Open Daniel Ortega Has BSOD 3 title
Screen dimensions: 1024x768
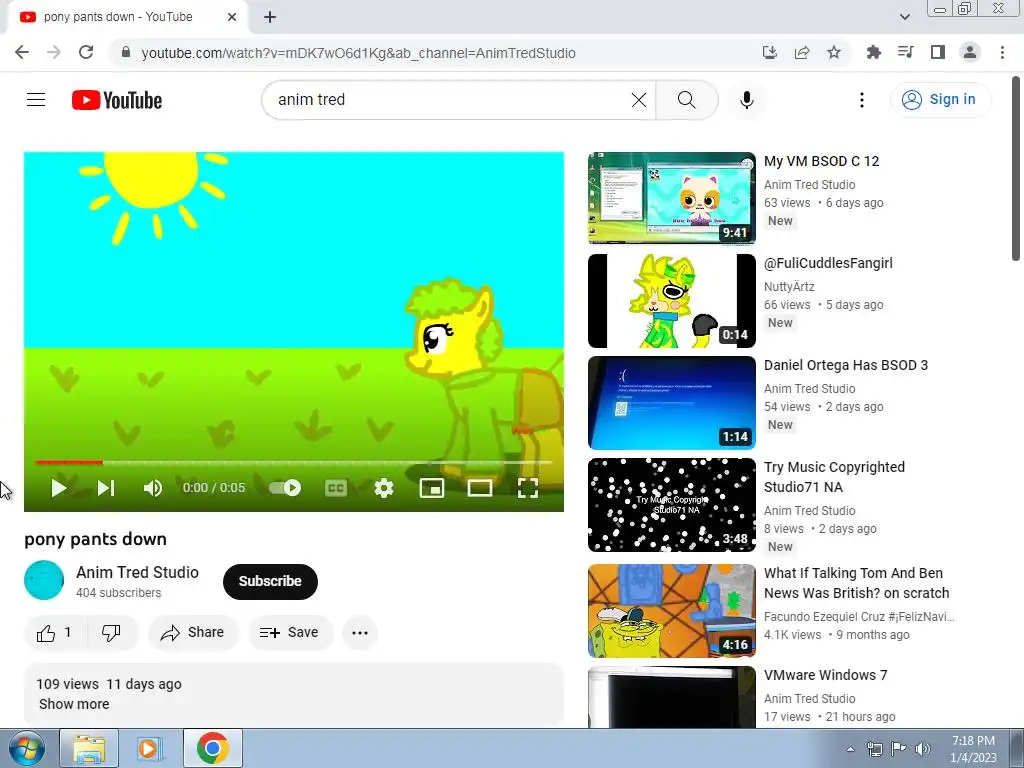tap(846, 365)
